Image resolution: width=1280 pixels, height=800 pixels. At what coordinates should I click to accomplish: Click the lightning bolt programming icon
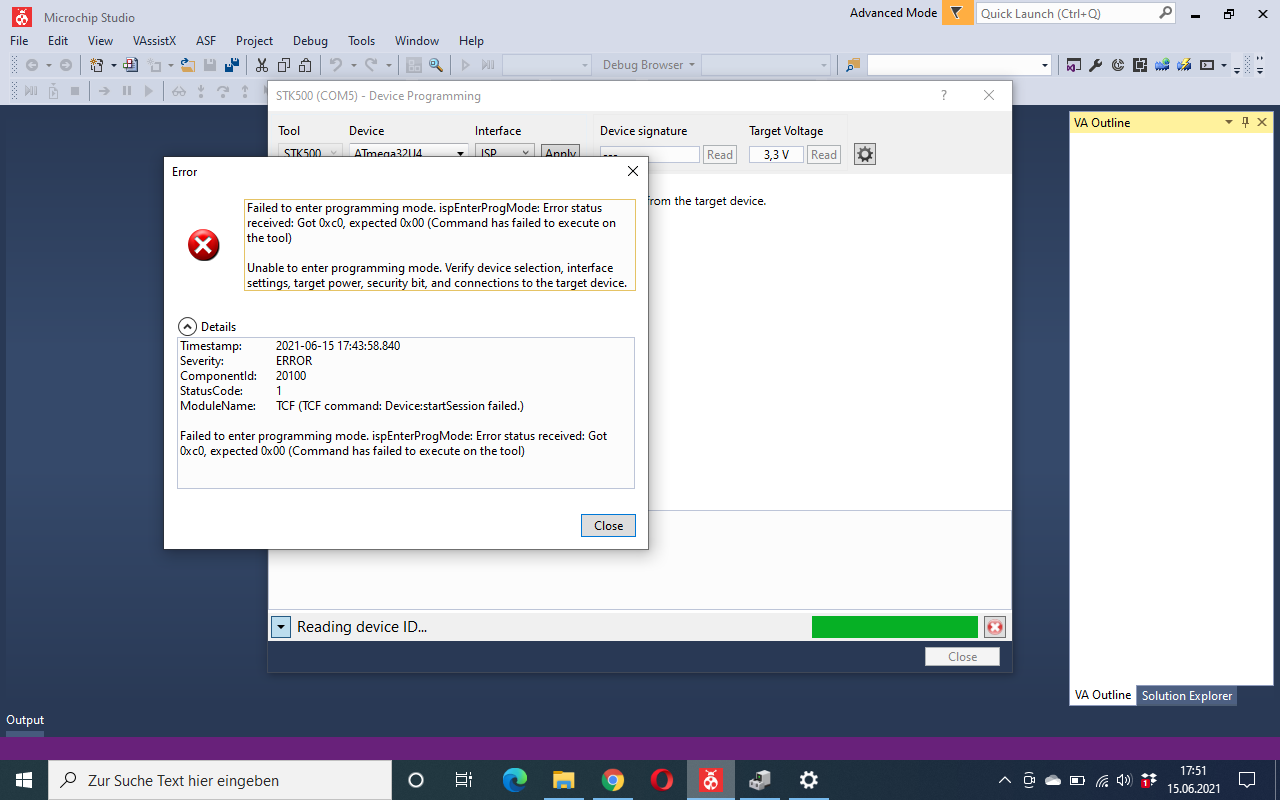click(x=1184, y=65)
